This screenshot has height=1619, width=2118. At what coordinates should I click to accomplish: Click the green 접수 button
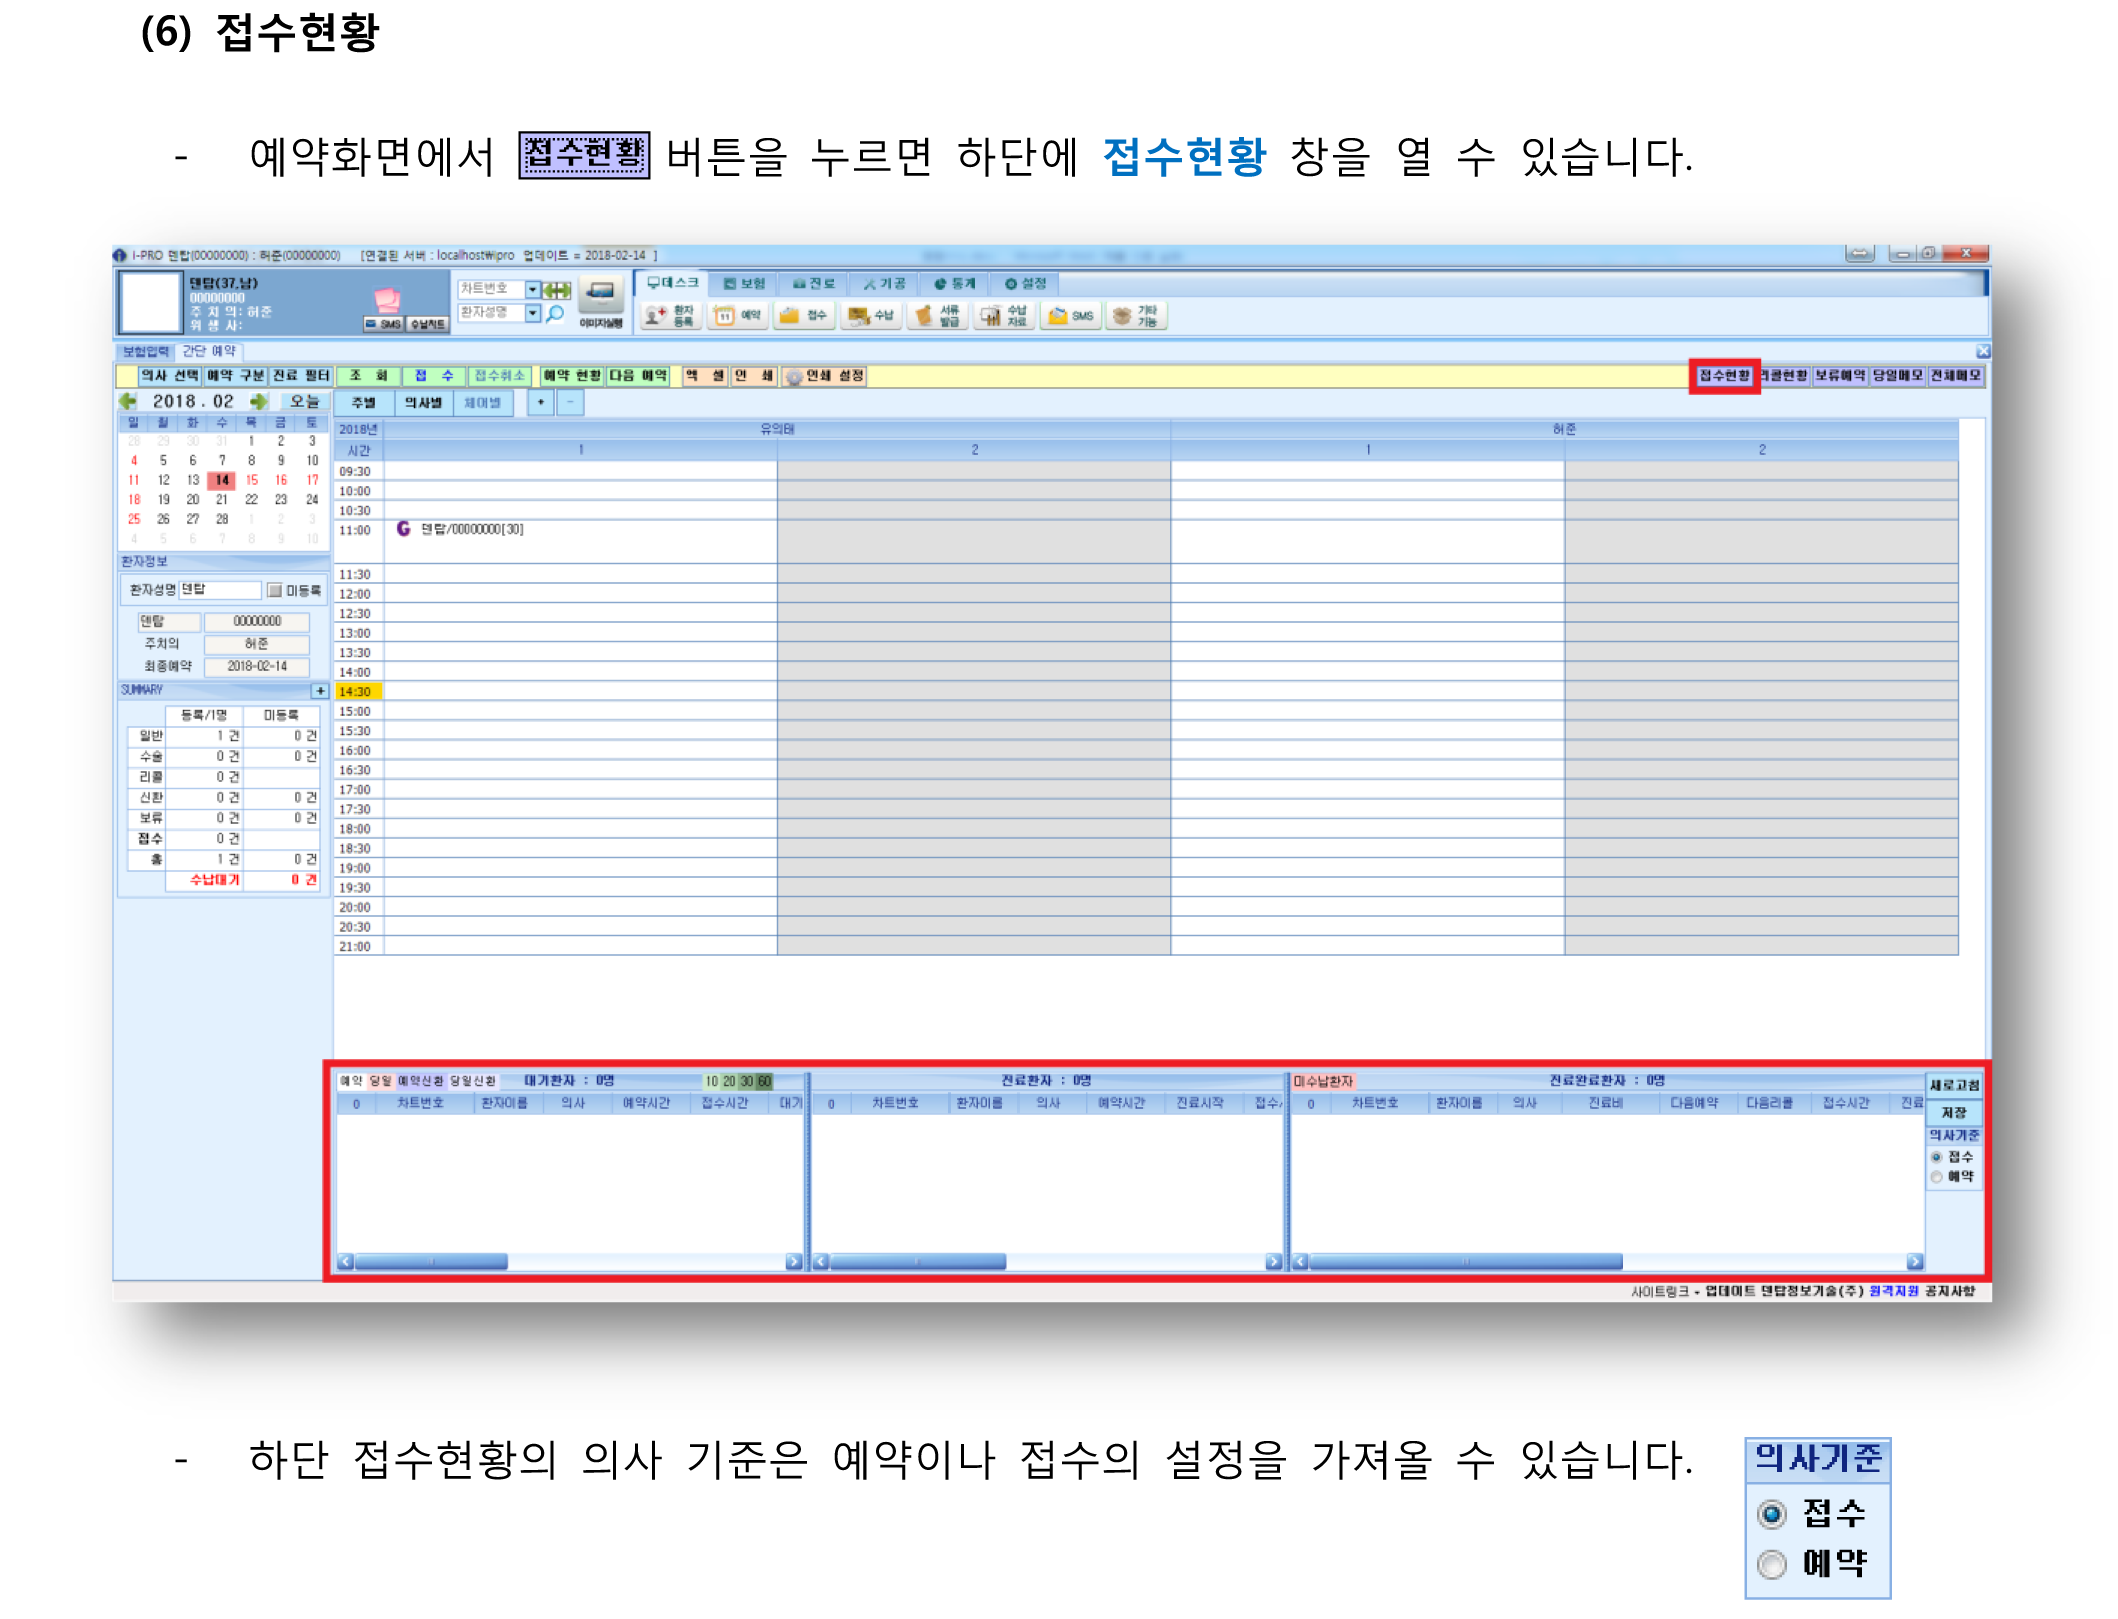434,376
